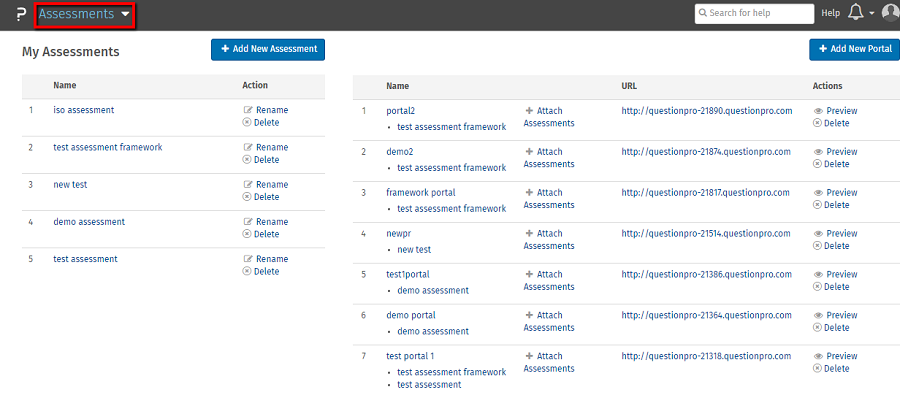900x395 pixels.
Task: Delete the demo2 portal
Action: pyautogui.click(x=831, y=164)
